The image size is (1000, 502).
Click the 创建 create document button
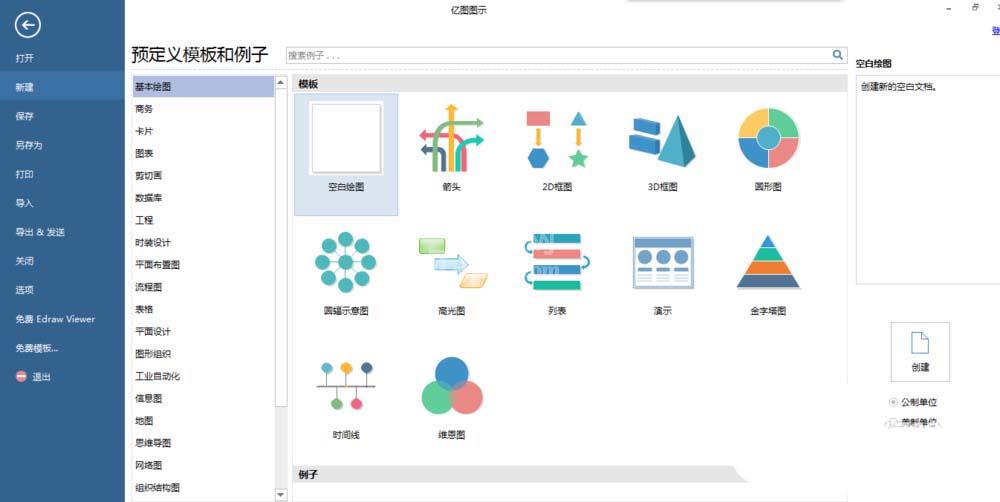pyautogui.click(x=920, y=351)
